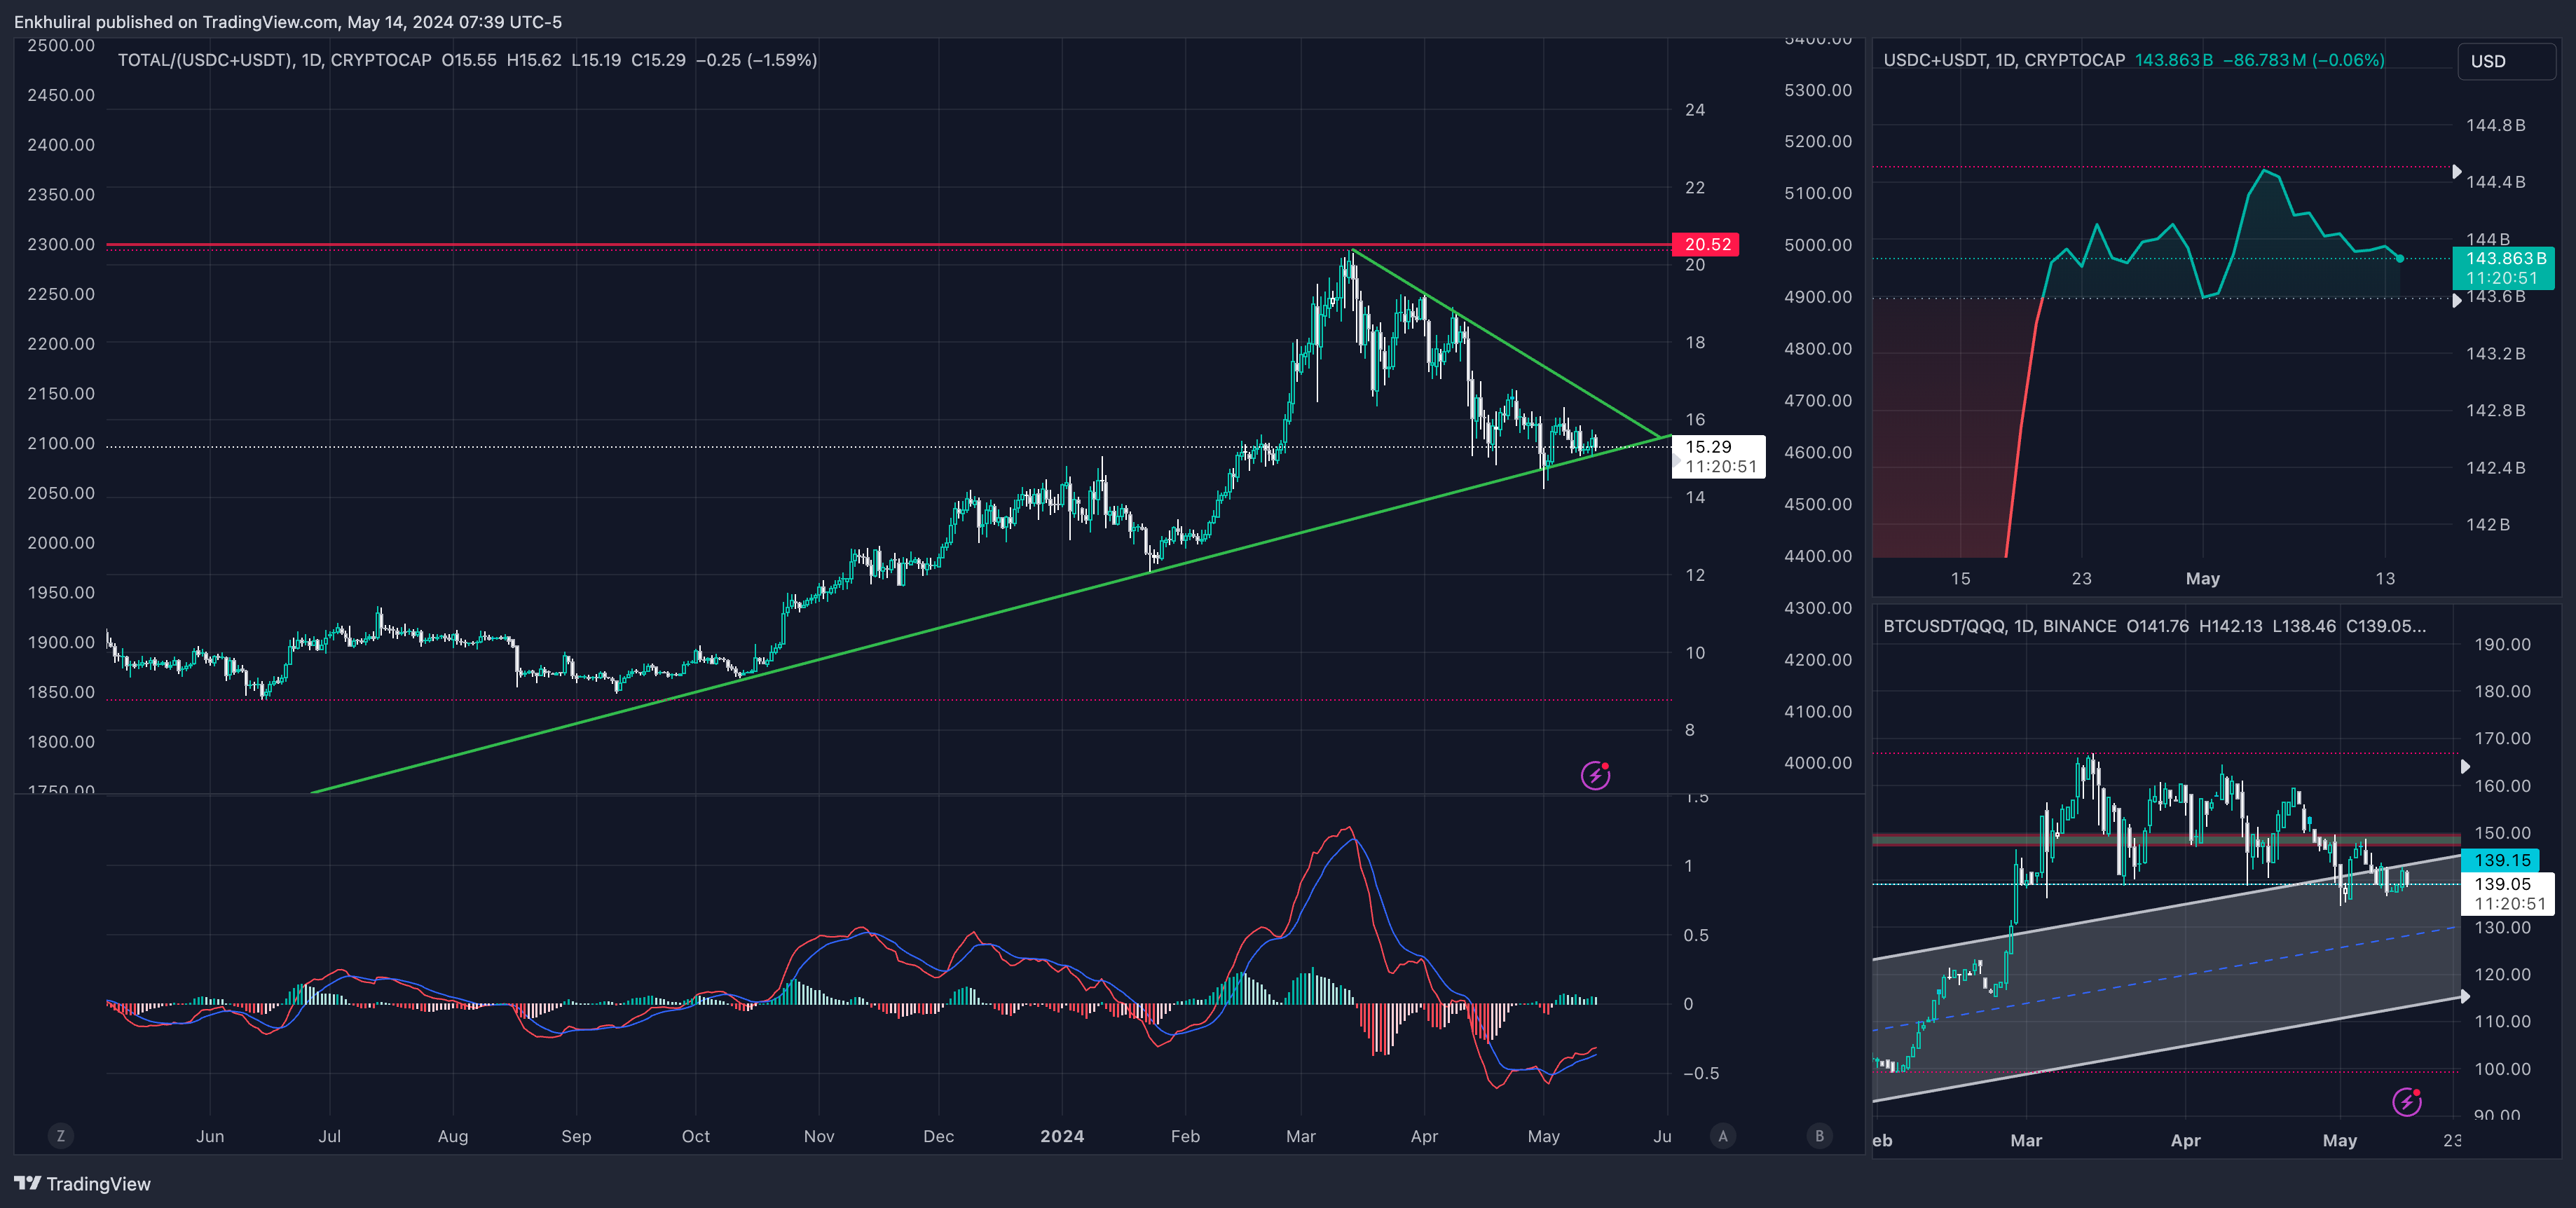Viewport: 2576px width, 1208px height.
Task: Click white arrow marker near 143.6 B
Action: tap(2457, 300)
